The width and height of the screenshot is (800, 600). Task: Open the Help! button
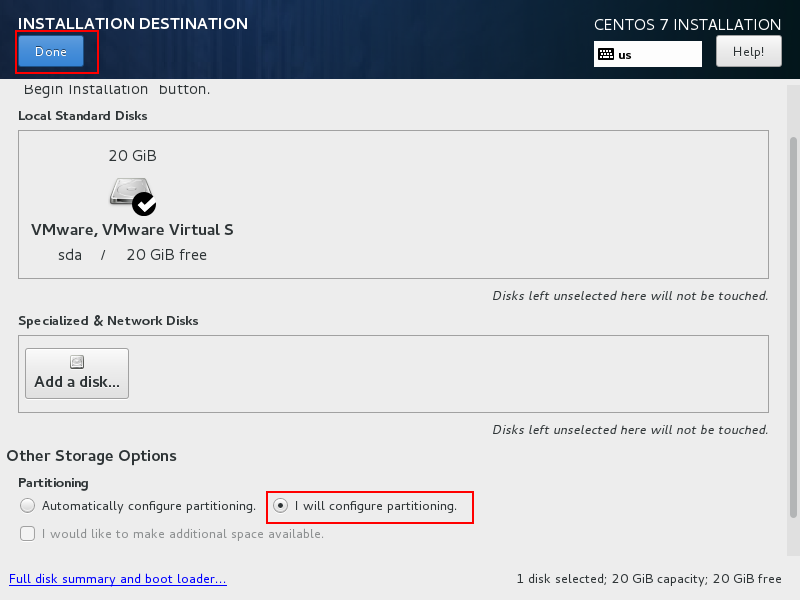(748, 51)
